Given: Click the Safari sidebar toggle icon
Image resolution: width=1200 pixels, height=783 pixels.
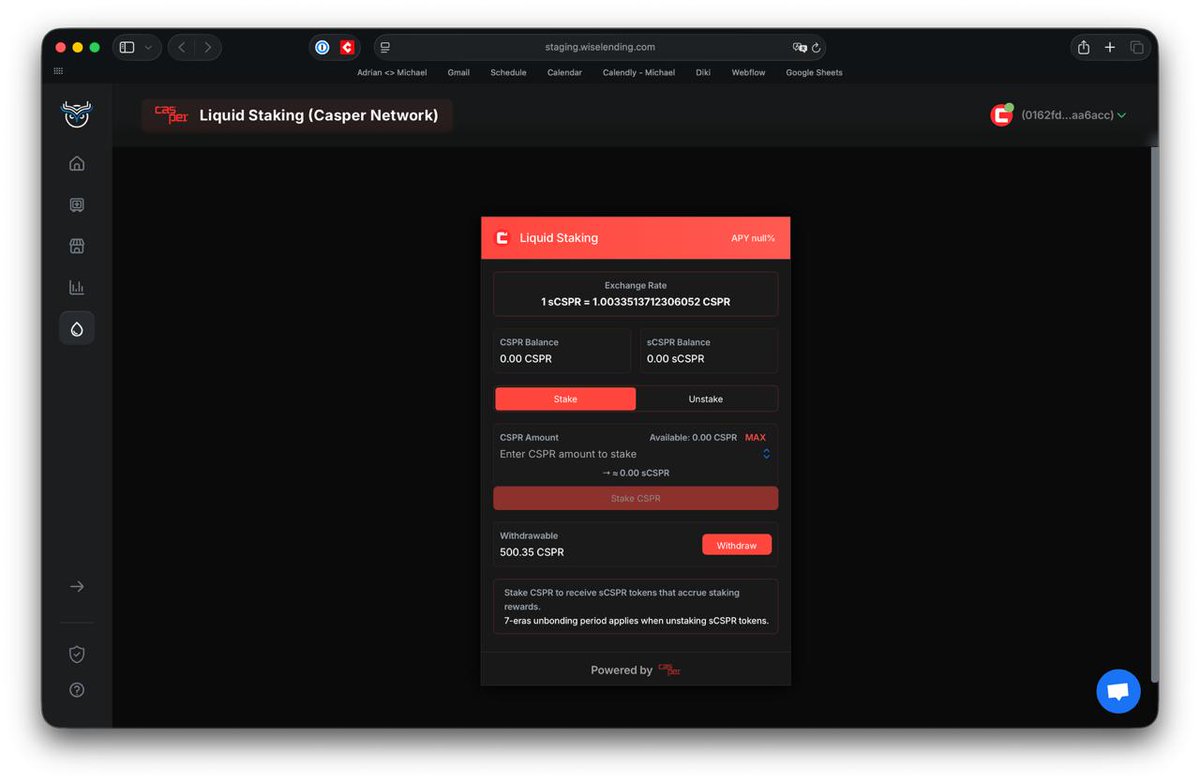Looking at the screenshot, I should (x=127, y=47).
